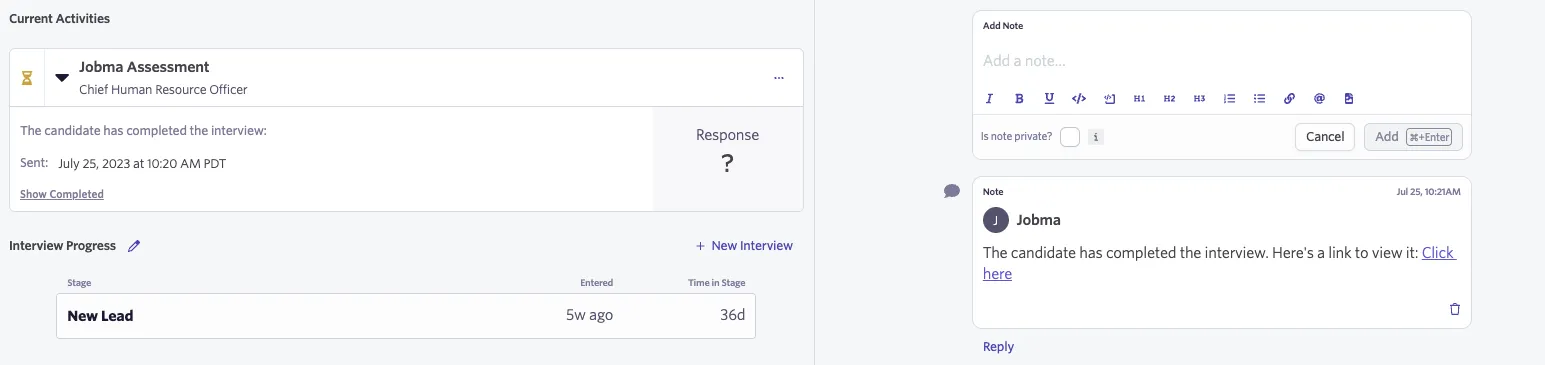Start a New Interview

pyautogui.click(x=745, y=246)
